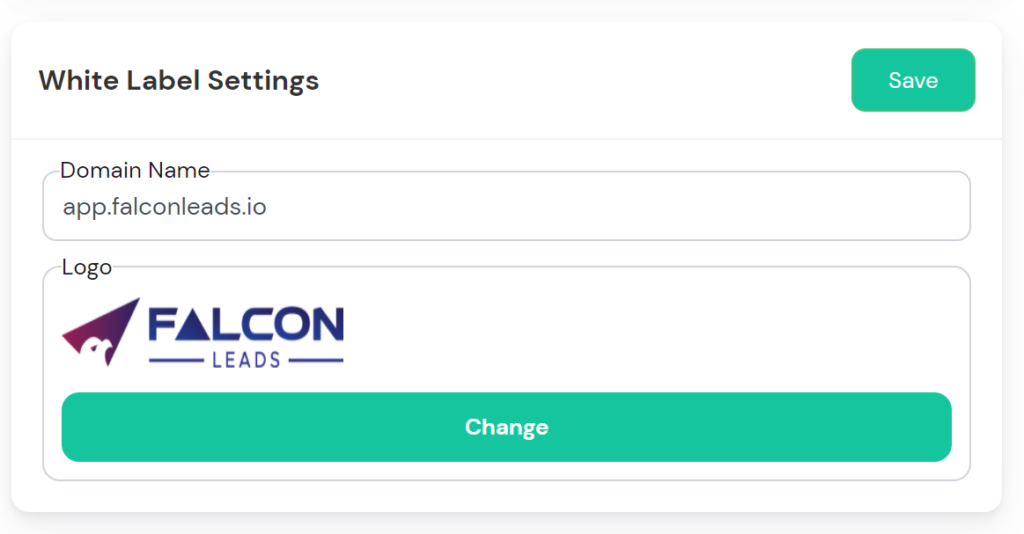This screenshot has width=1024, height=534.
Task: Click the letter N in FALCON wordmark
Action: tap(327, 324)
